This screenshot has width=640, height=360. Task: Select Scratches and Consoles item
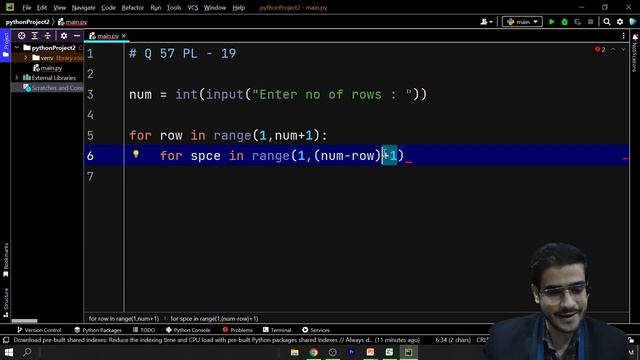pos(53,88)
